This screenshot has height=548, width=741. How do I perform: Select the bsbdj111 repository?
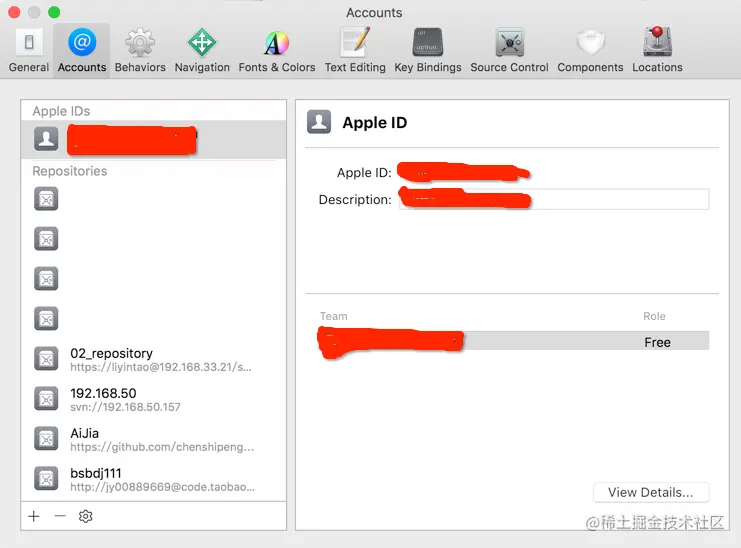tap(154, 479)
